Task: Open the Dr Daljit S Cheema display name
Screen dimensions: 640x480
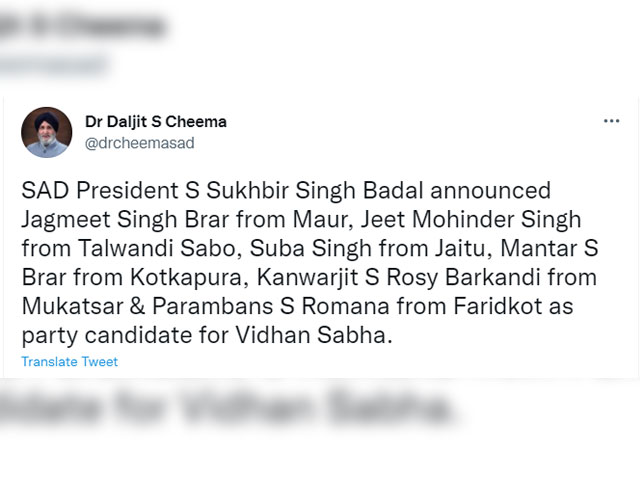Action: (155, 122)
